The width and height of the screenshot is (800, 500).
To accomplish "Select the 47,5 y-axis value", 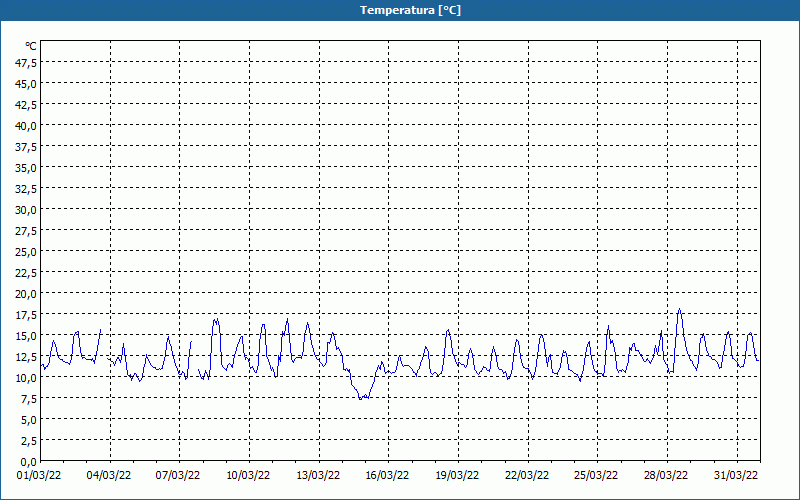I will tap(27, 62).
